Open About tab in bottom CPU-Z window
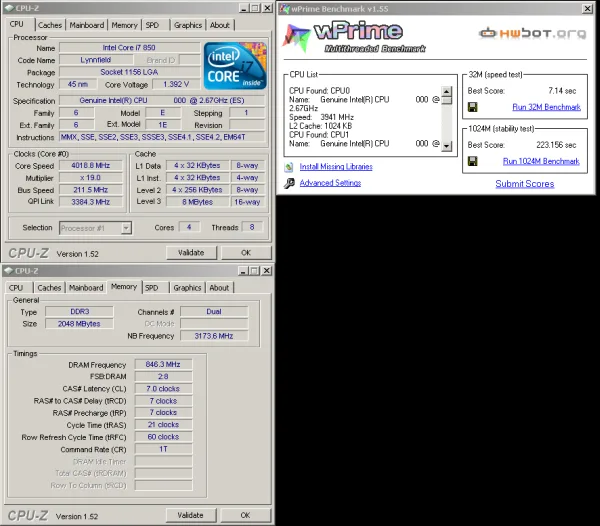 pyautogui.click(x=219, y=288)
